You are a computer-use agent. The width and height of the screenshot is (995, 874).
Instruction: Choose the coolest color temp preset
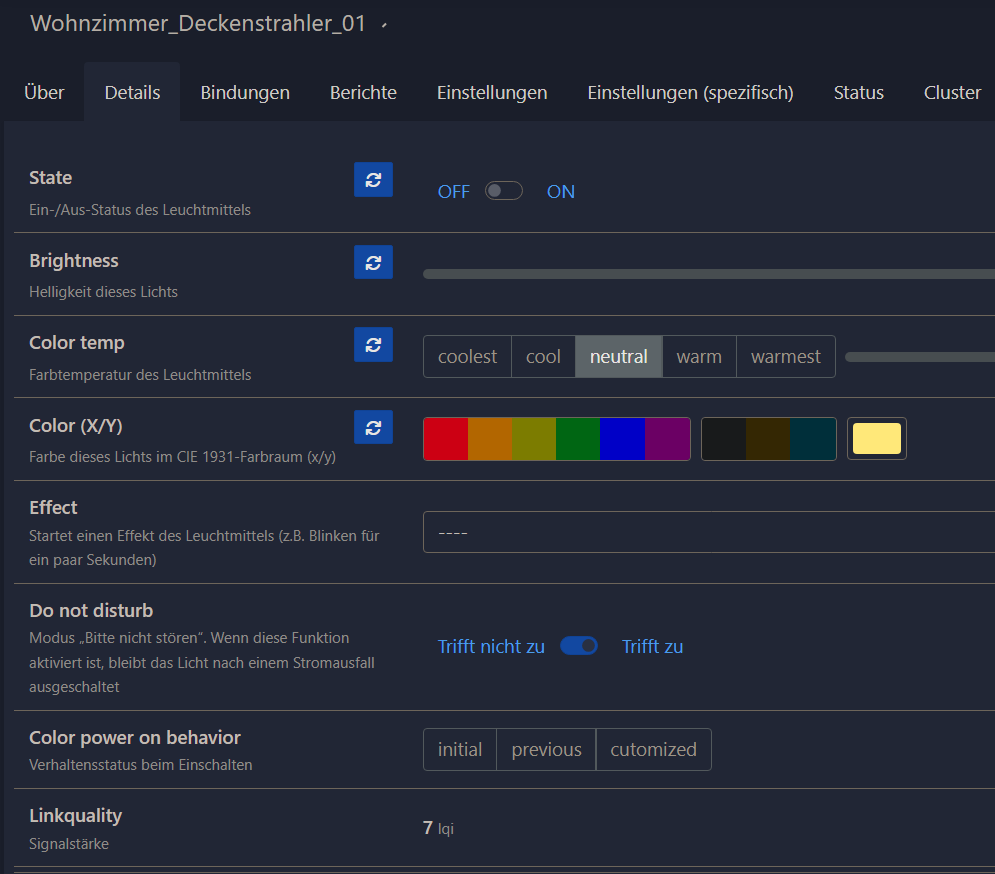[467, 357]
